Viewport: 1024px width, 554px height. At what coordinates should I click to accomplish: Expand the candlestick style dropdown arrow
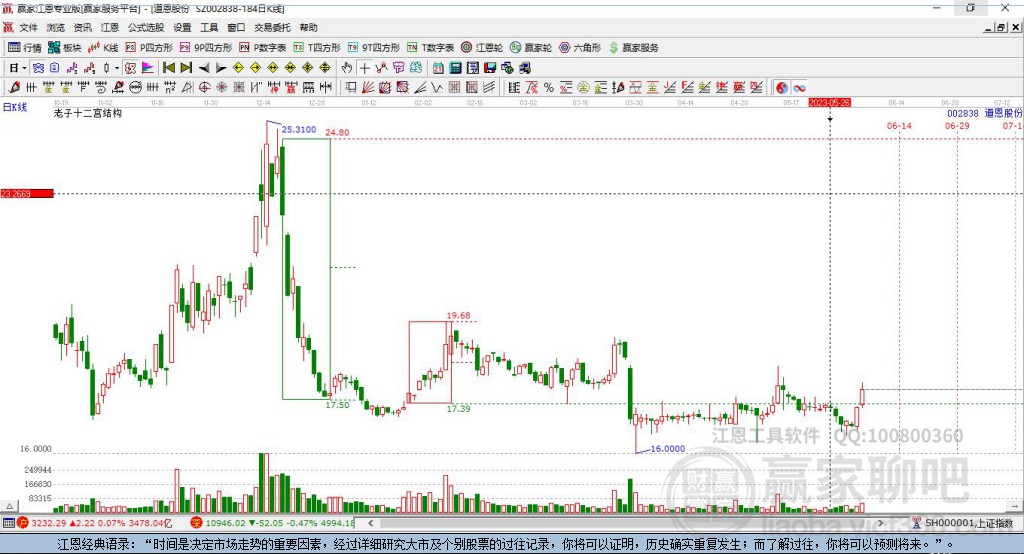pos(117,68)
